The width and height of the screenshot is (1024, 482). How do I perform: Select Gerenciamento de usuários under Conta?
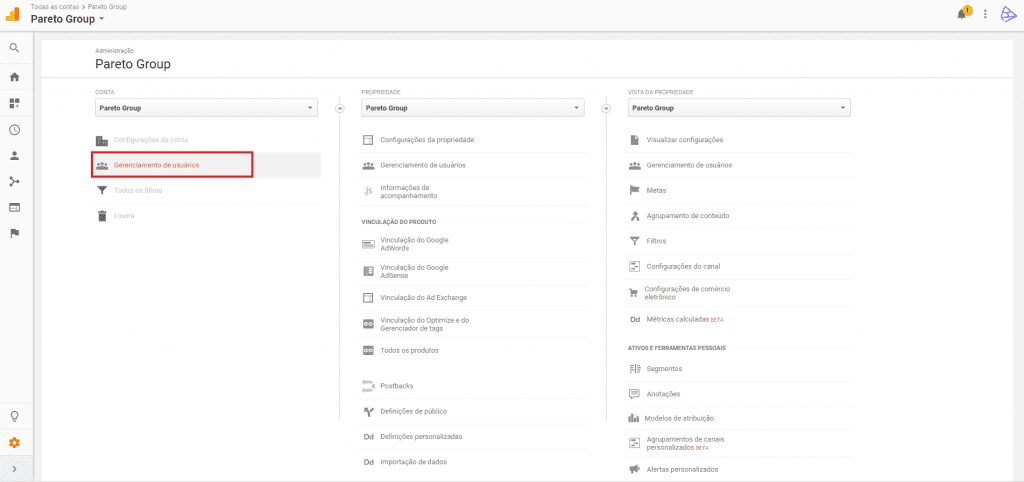(x=171, y=165)
